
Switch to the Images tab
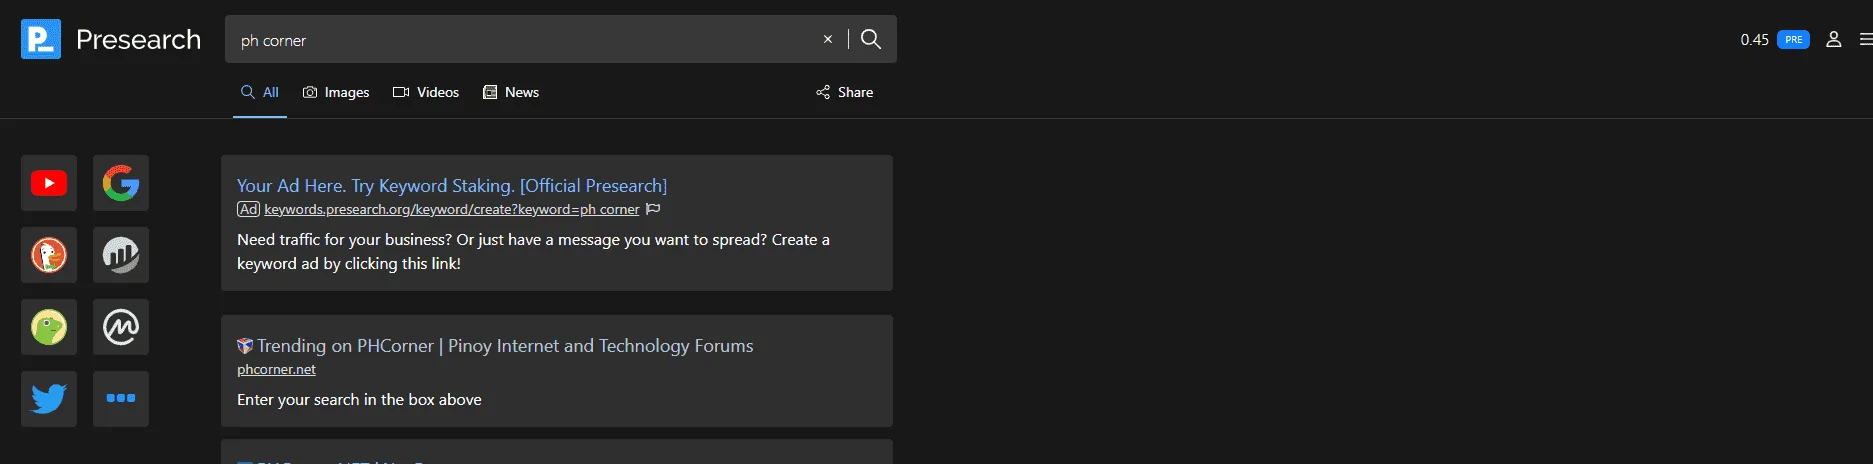[336, 92]
